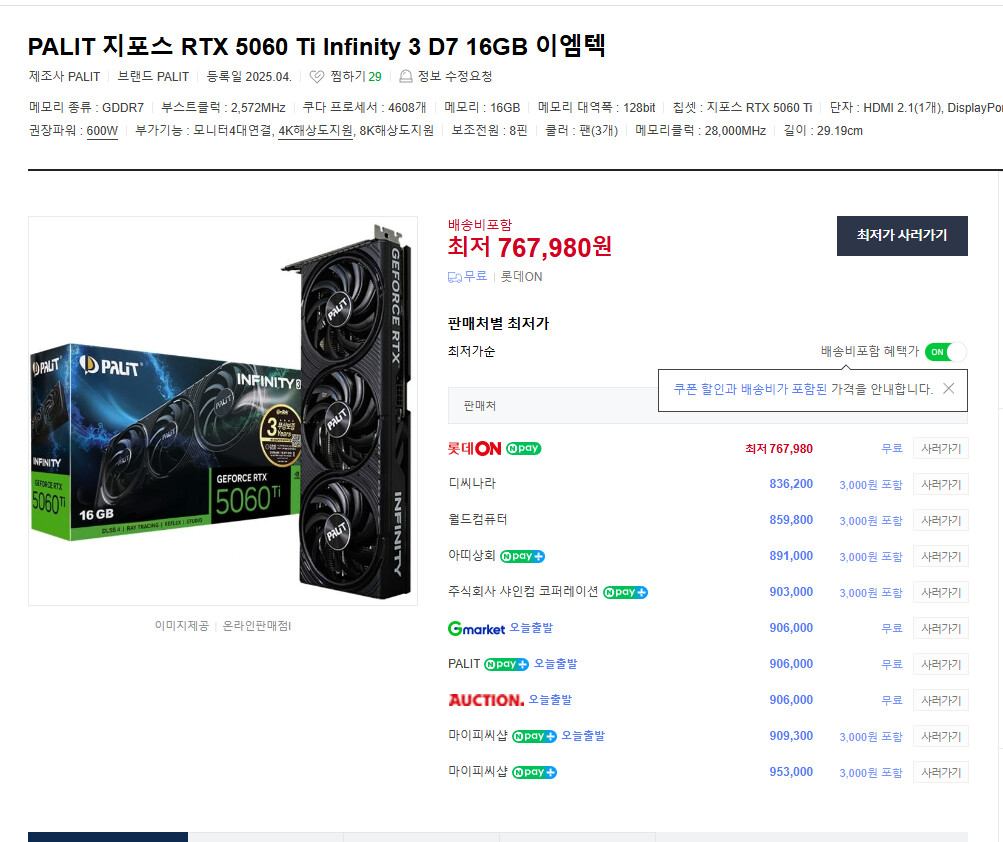1003x842 pixels.
Task: Click the bell icon for 정보 수정요청
Action: coord(406,77)
